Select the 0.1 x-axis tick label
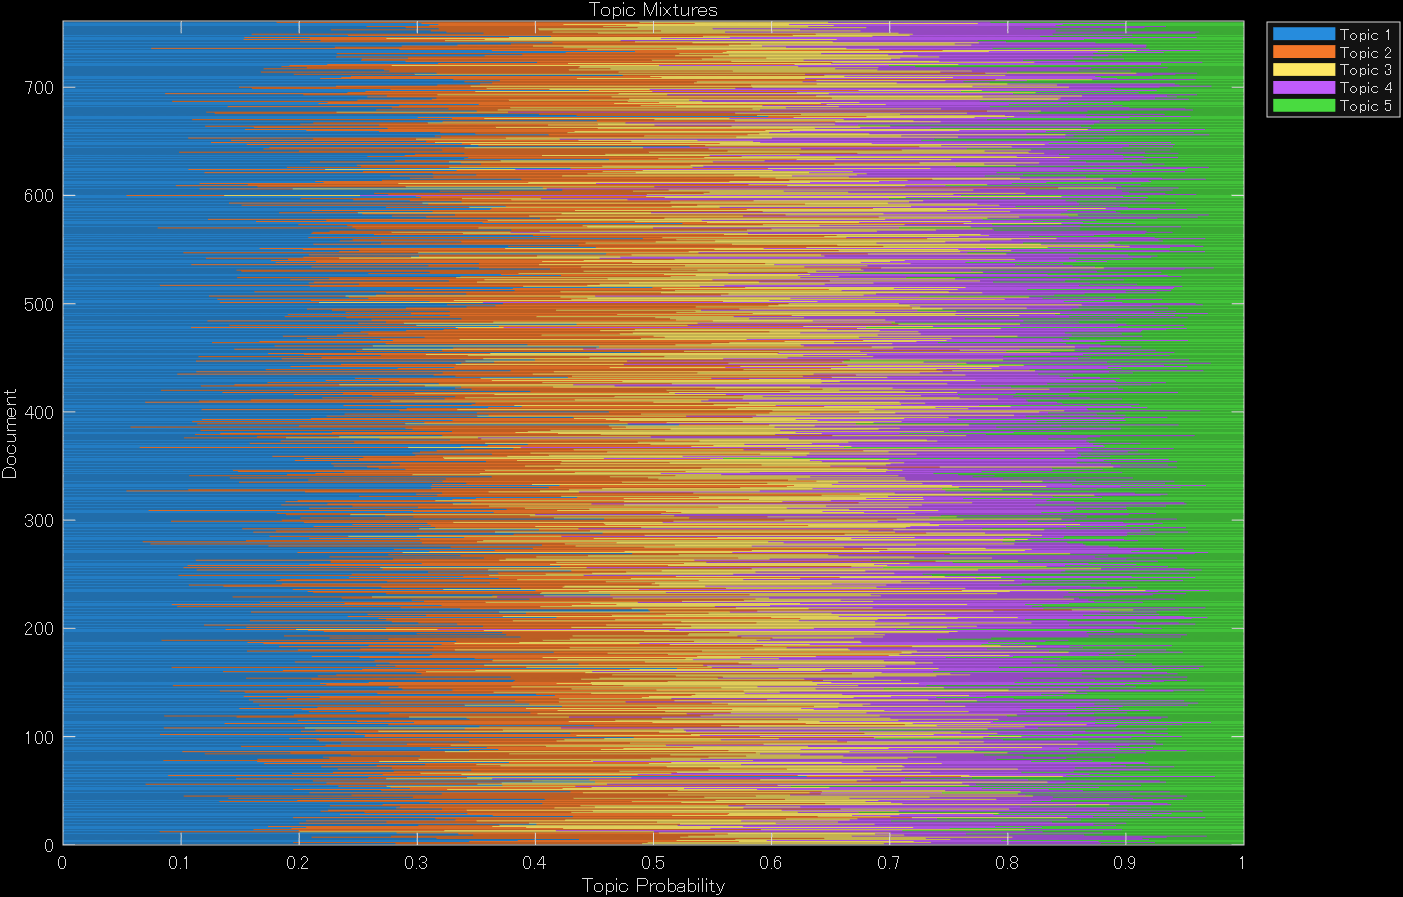 point(180,864)
